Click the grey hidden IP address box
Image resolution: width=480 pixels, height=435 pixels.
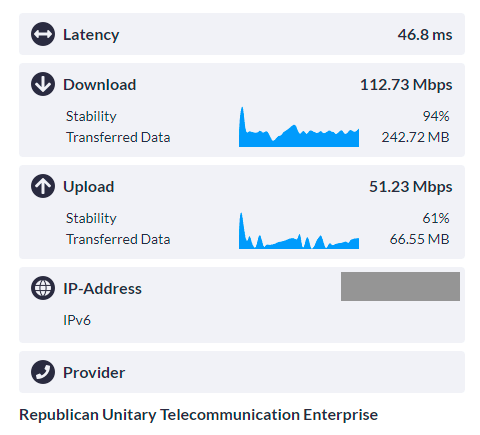click(x=400, y=286)
